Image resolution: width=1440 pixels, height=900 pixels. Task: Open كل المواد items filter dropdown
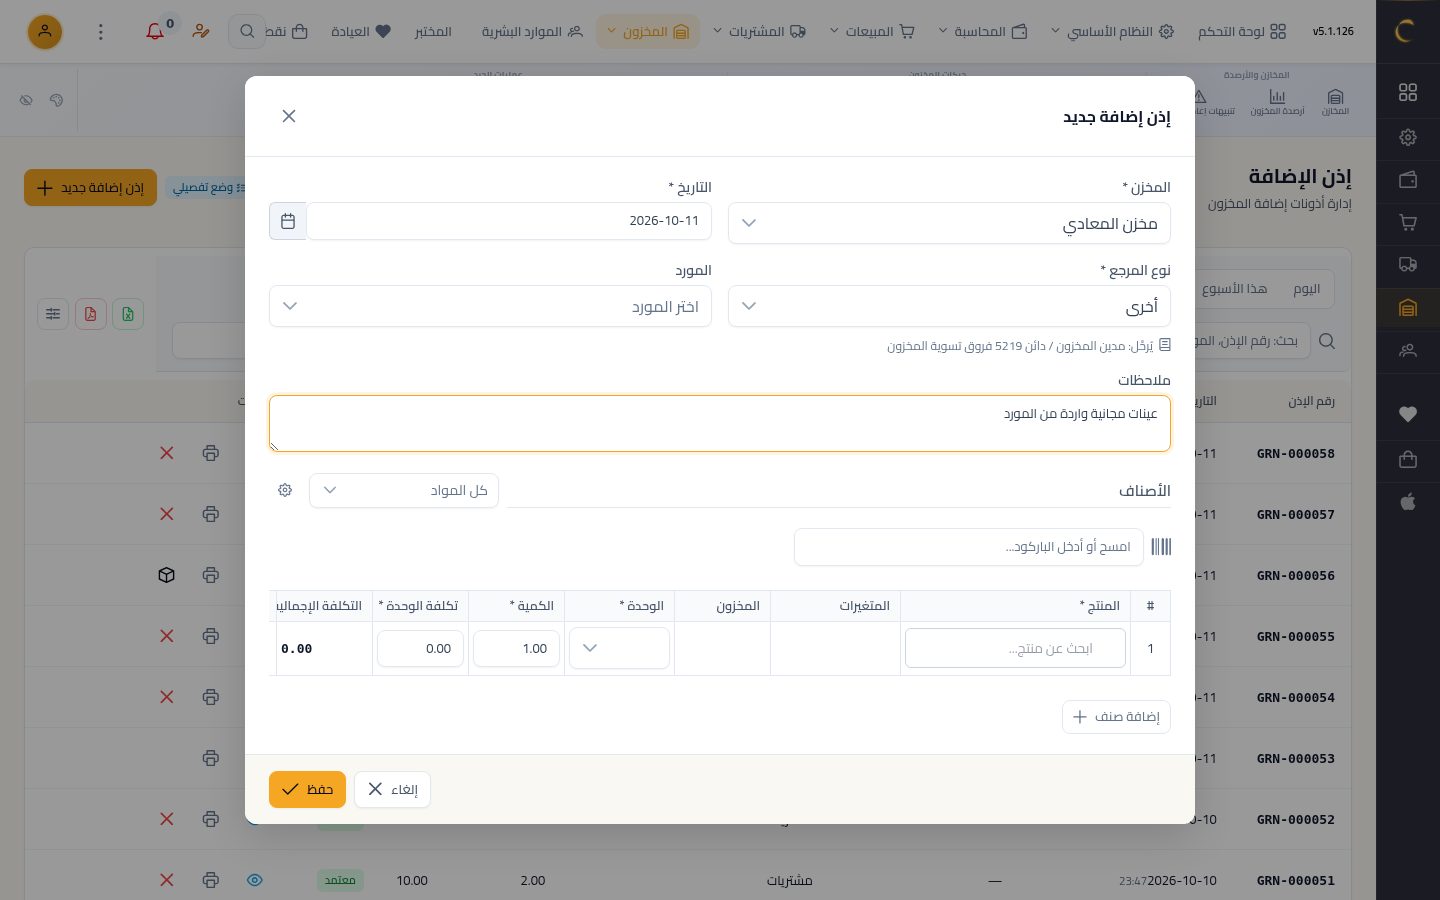[x=404, y=490]
